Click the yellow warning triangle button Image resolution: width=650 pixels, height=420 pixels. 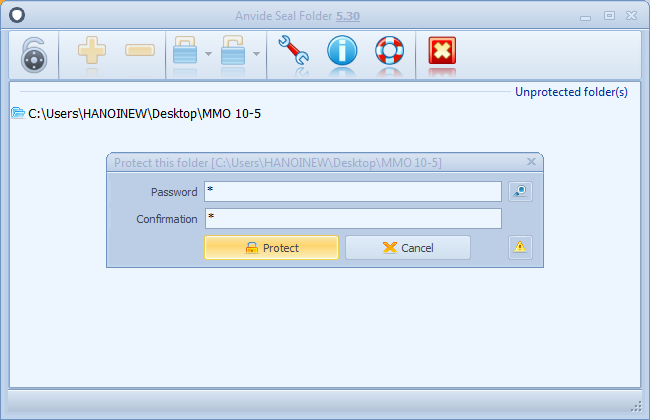519,247
